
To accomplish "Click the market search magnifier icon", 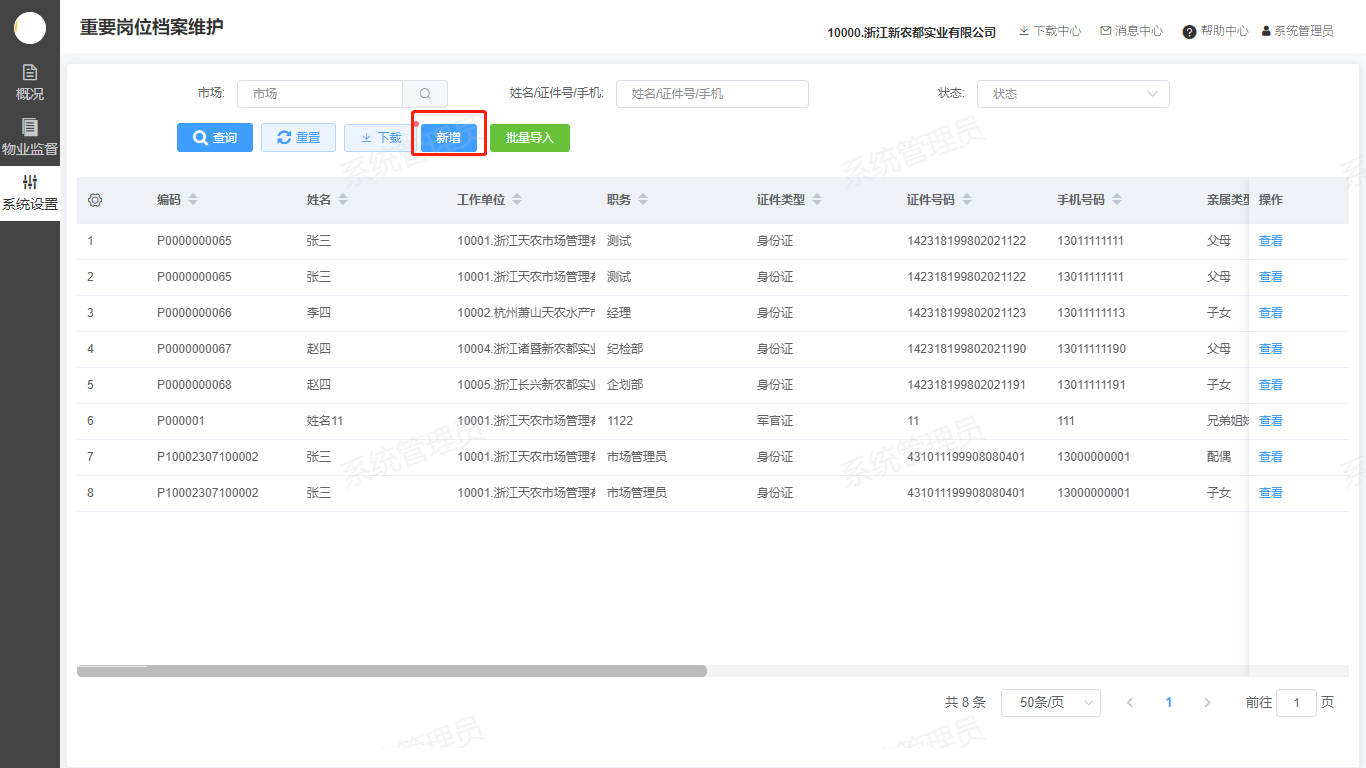I will [x=425, y=94].
